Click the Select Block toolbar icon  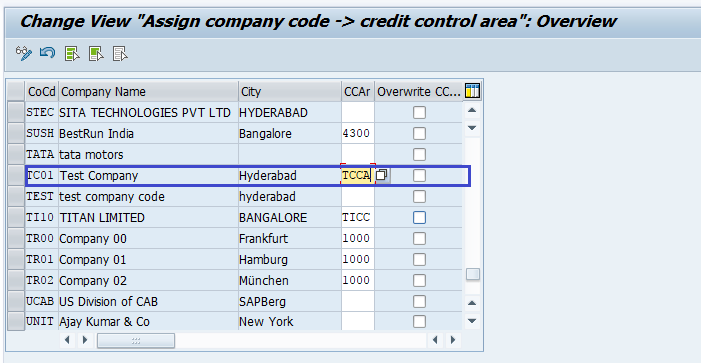(96, 54)
